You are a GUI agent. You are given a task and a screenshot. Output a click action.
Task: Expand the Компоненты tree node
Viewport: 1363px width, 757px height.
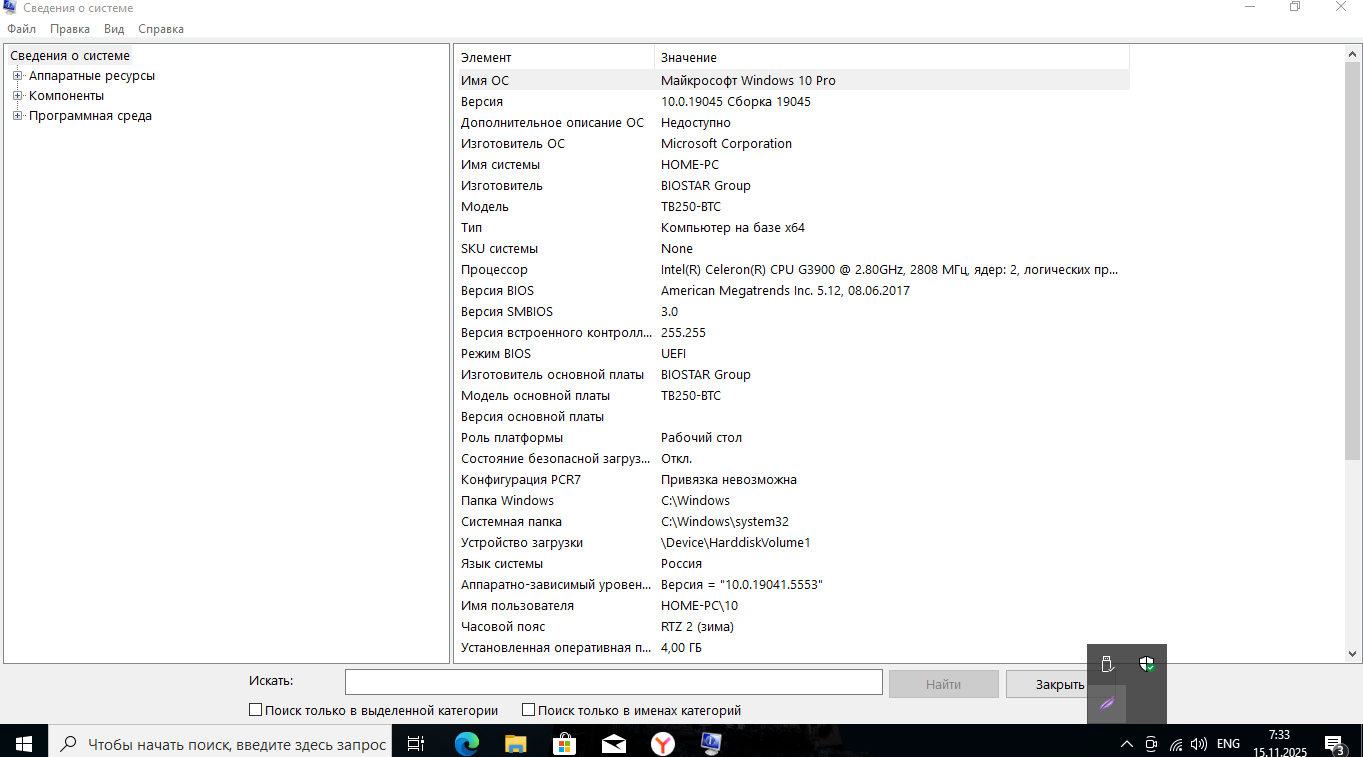click(x=17, y=96)
